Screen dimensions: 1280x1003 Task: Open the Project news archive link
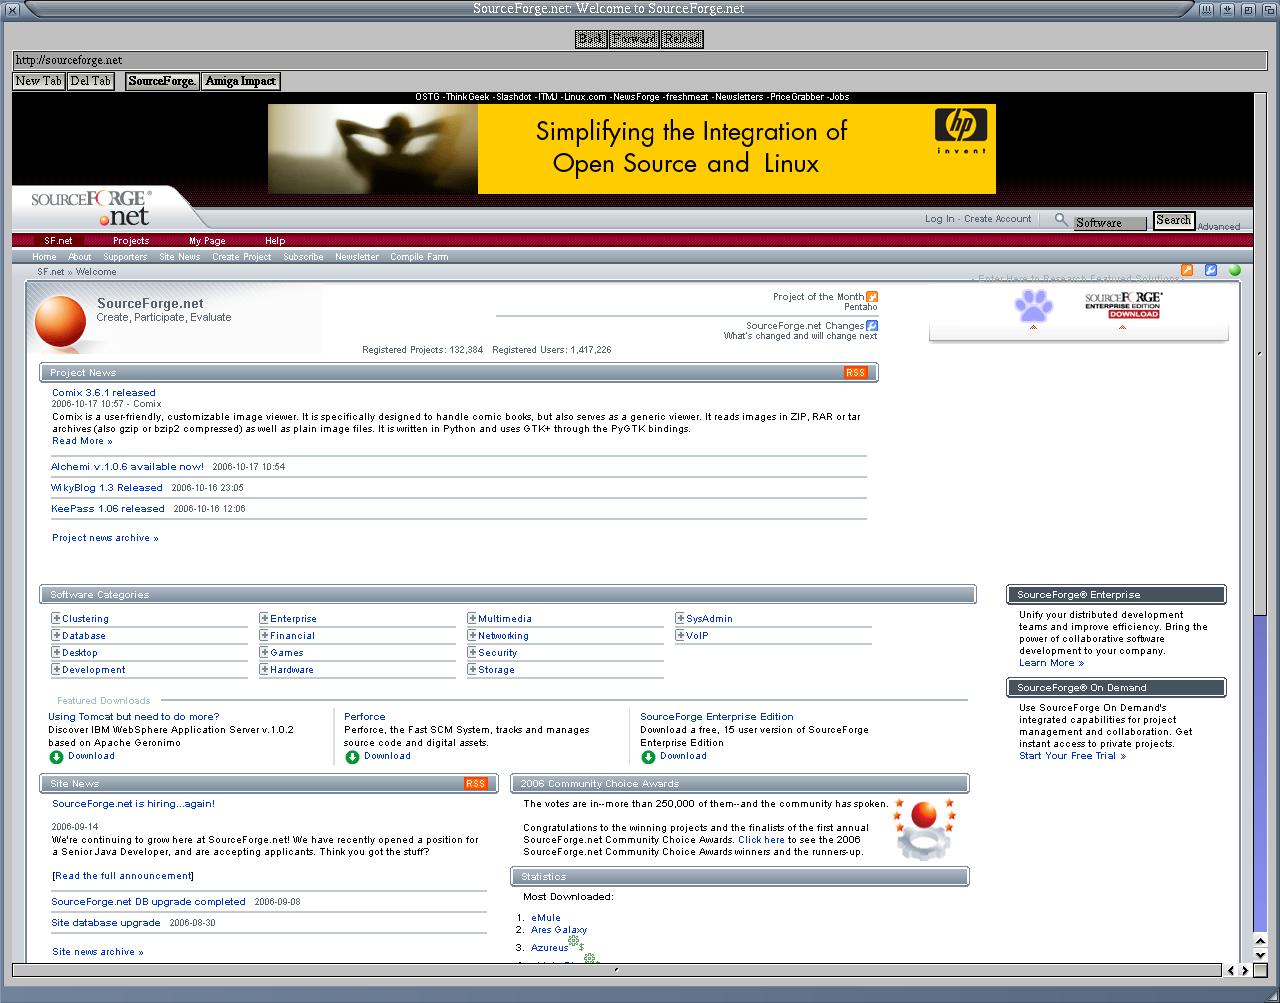(105, 538)
